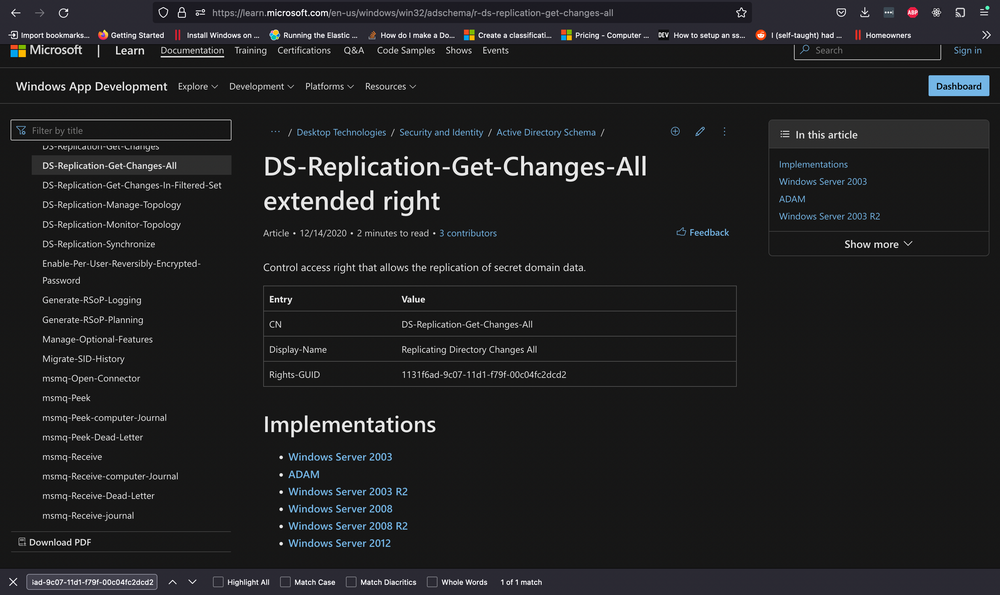Viewport: 1000px width, 595px height.
Task: Enable the Highlight All checkbox
Action: coord(219,582)
